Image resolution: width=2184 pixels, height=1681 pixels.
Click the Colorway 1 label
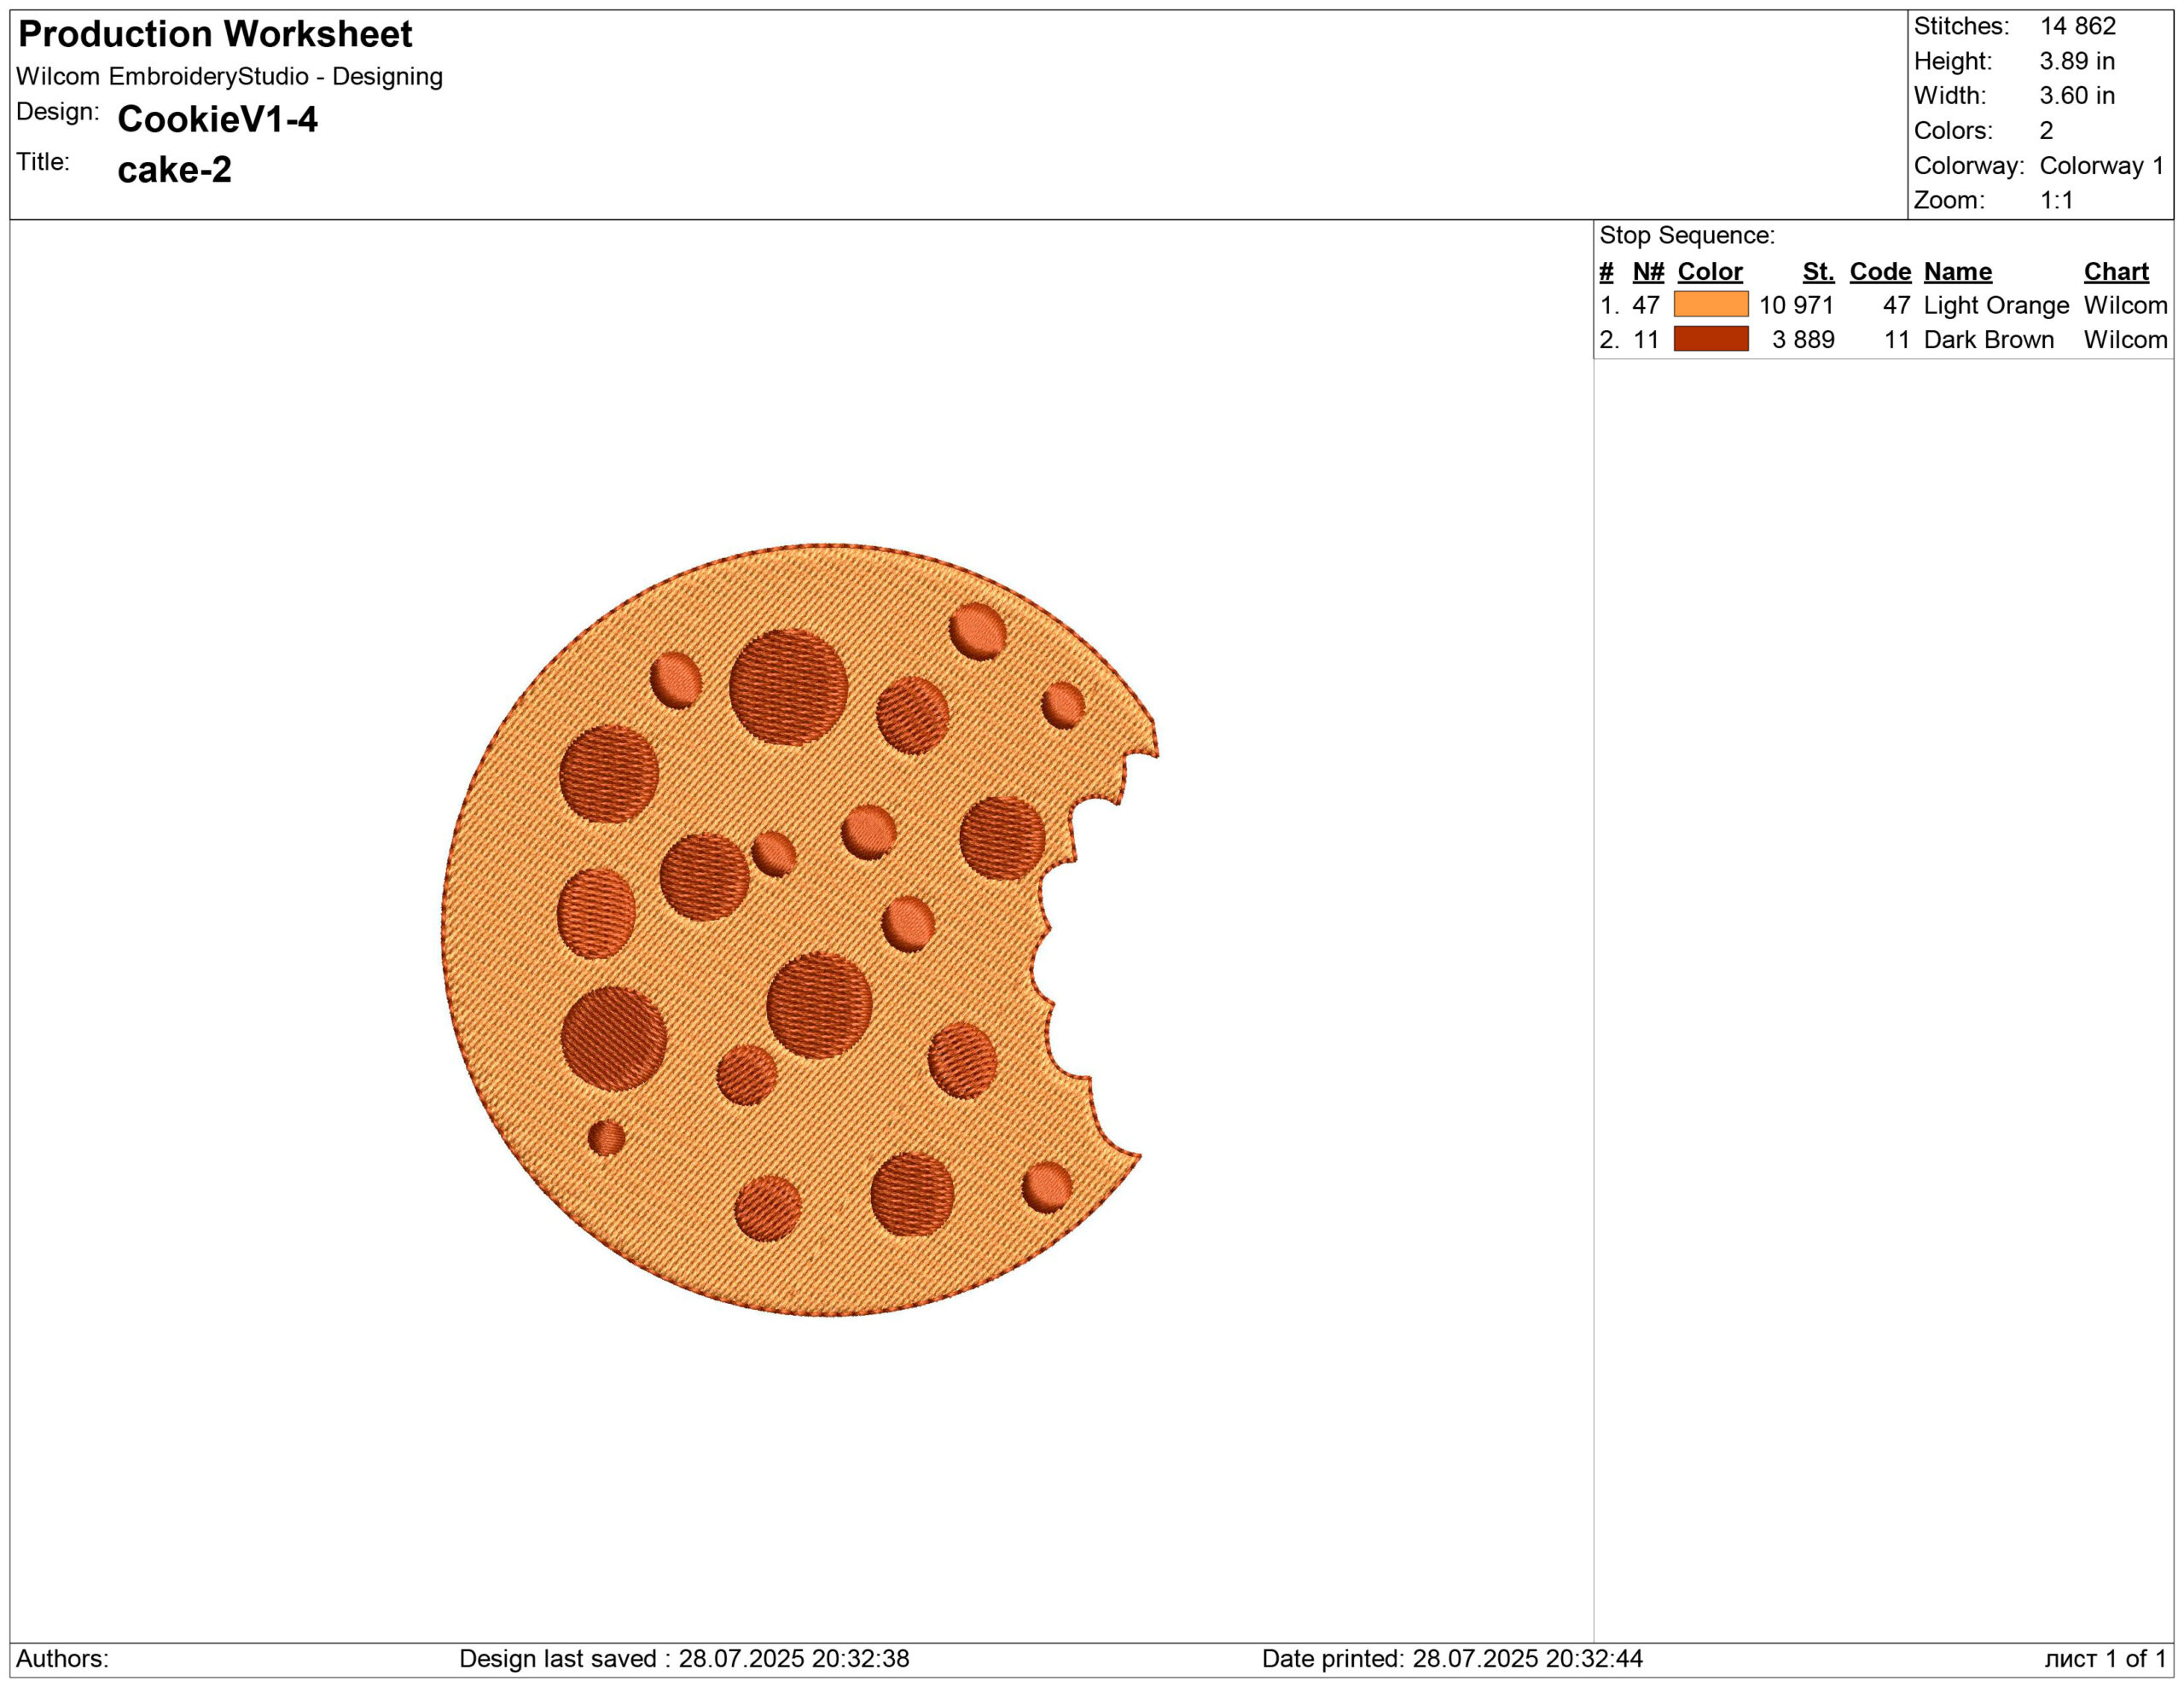click(x=2101, y=166)
